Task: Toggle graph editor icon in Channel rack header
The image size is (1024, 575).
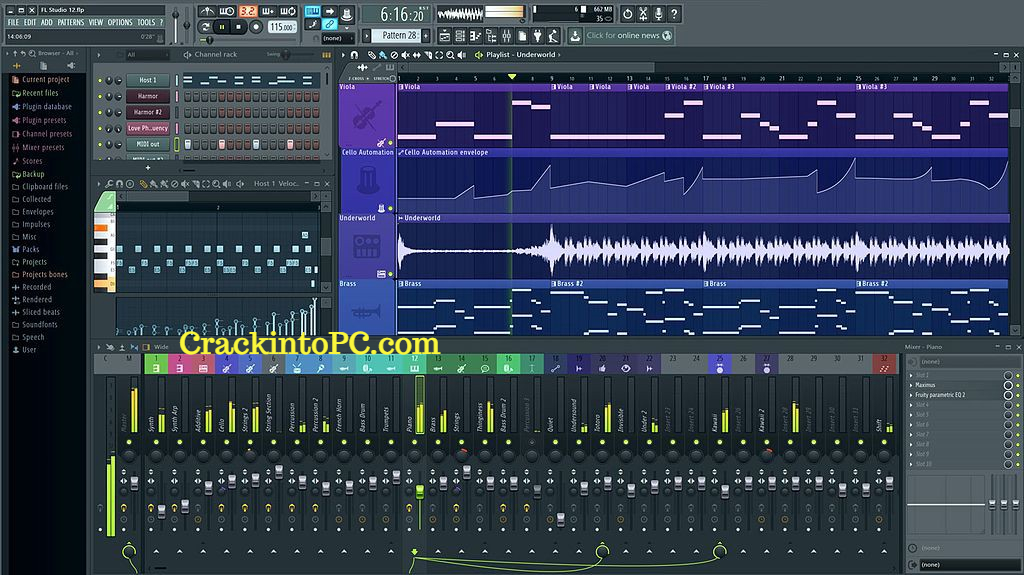Action: pos(326,55)
